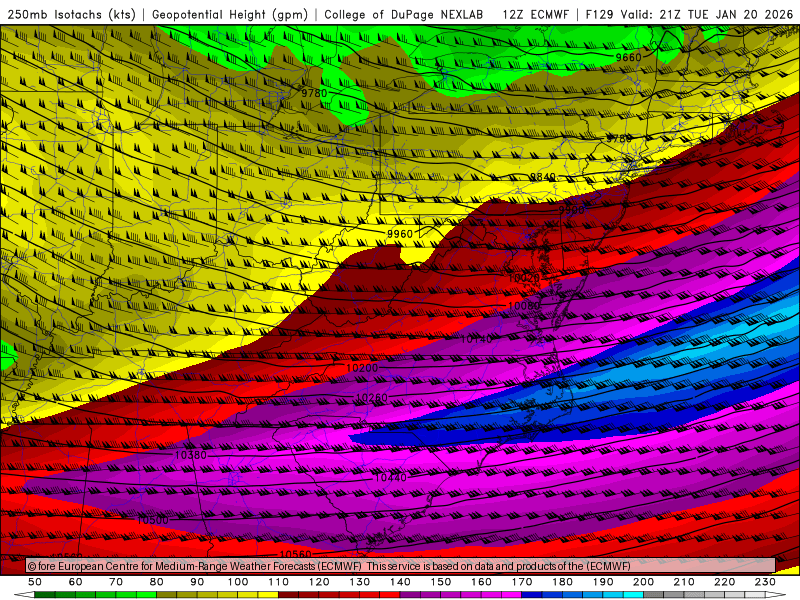800x600 pixels.
Task: Click the 10440 height contour label
Action: [391, 478]
